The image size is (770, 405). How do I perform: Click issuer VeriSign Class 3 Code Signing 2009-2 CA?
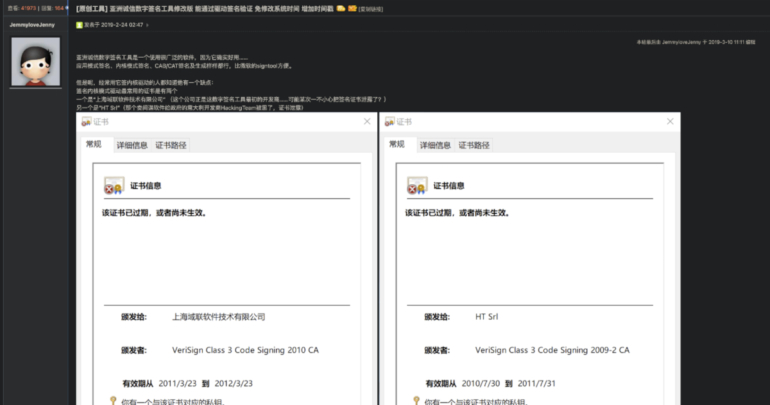(552, 350)
